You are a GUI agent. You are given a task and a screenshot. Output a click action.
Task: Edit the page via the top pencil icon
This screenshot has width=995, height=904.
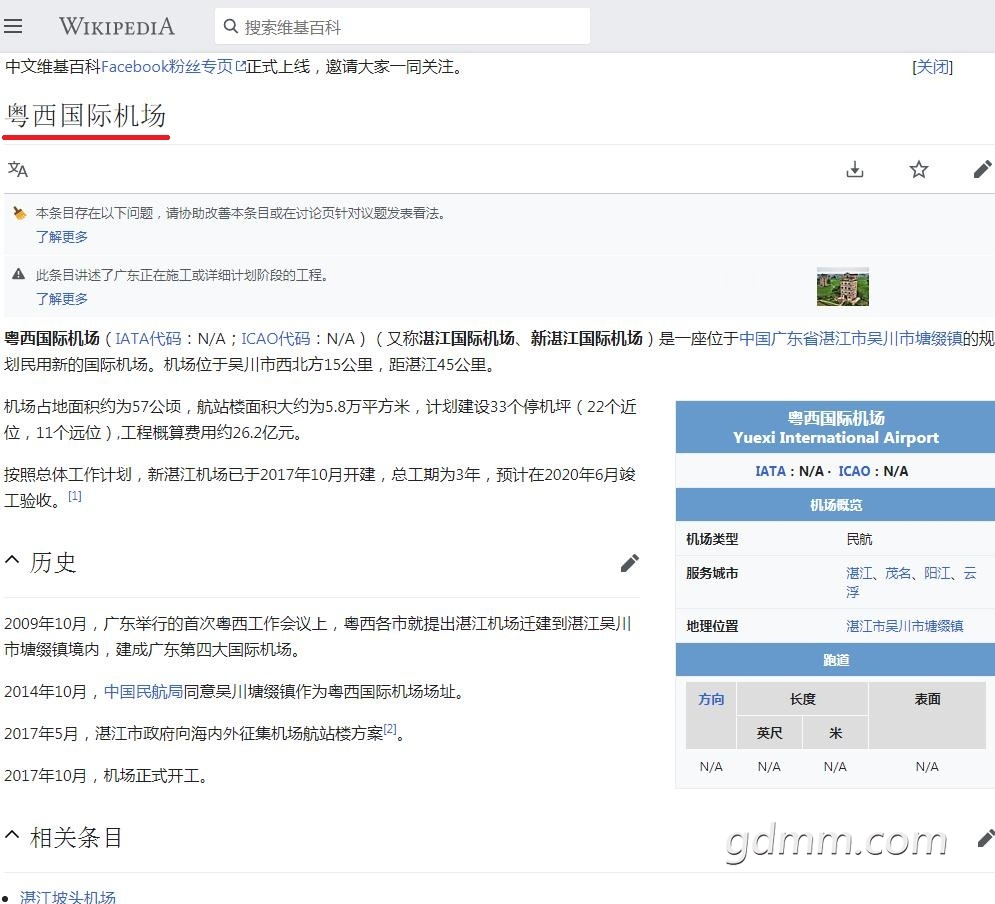(982, 169)
